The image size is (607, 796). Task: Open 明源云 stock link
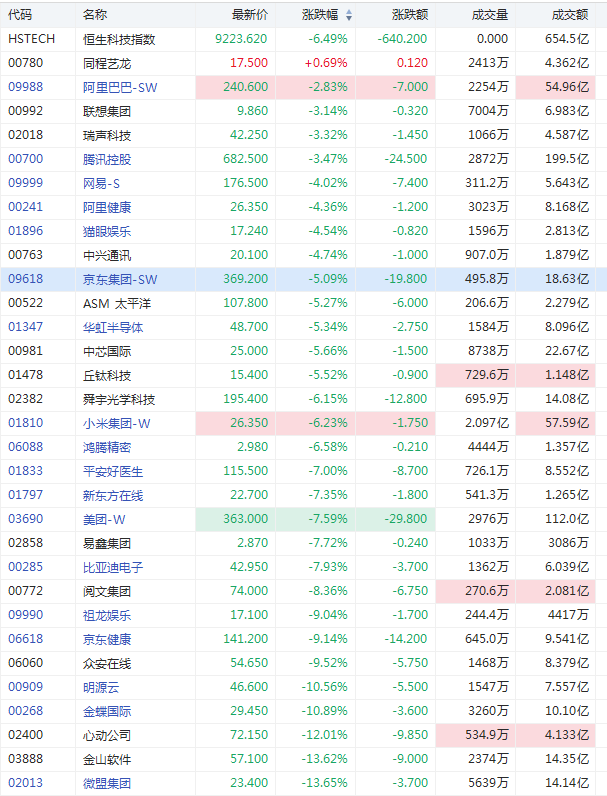101,687
